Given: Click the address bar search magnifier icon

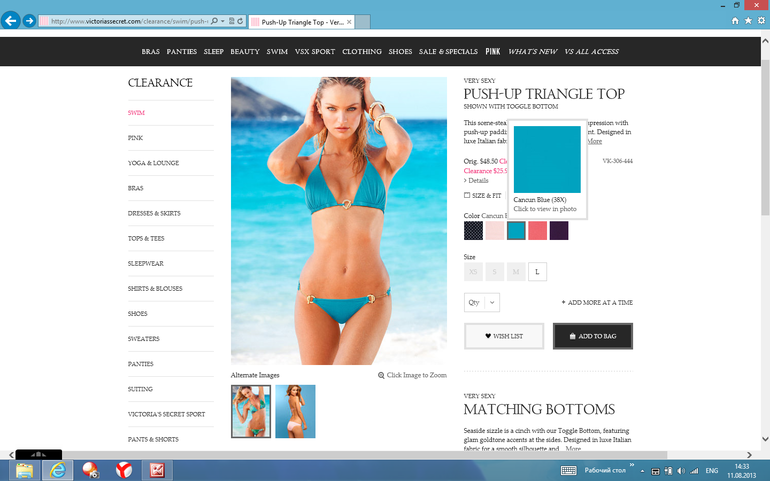Looking at the screenshot, I should click(214, 21).
